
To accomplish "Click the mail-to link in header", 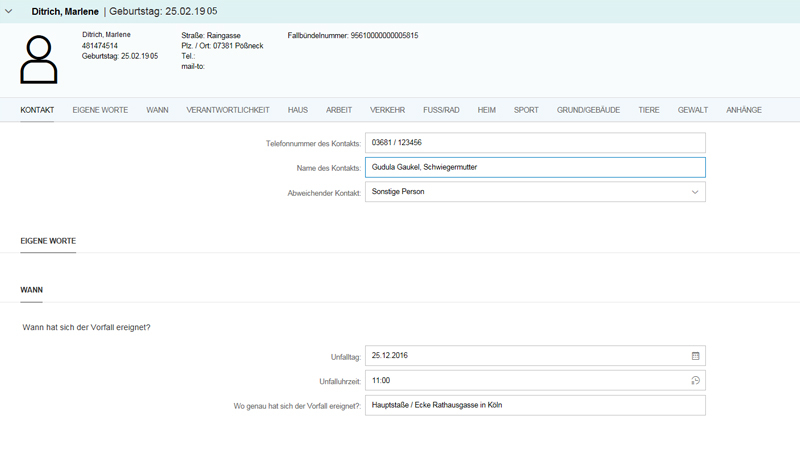I will (193, 66).
